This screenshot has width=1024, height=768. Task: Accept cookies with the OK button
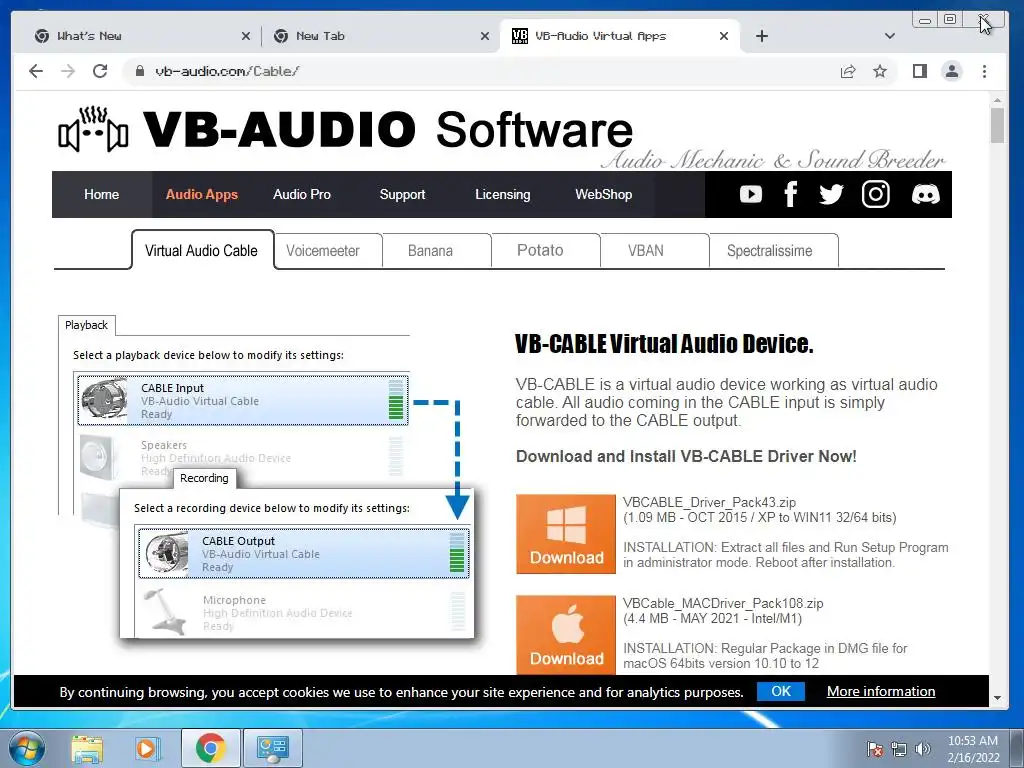(780, 692)
